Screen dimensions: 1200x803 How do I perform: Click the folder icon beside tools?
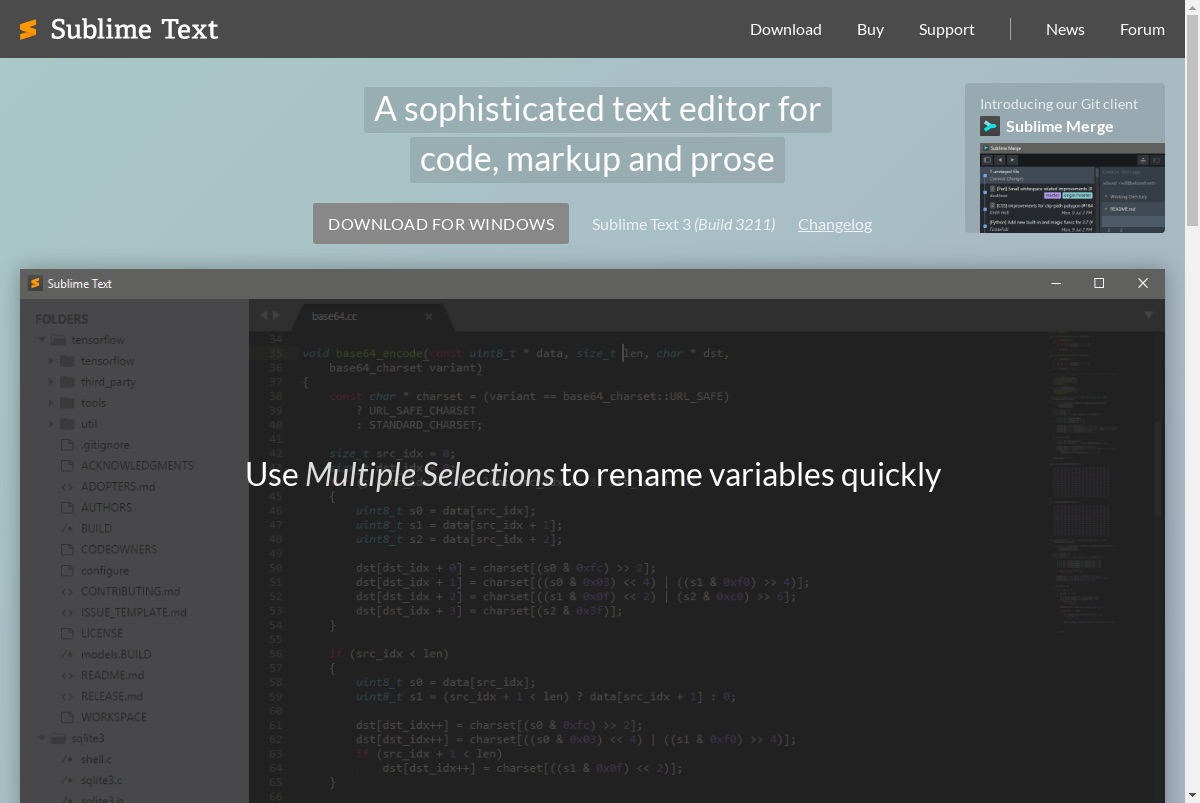click(x=67, y=403)
